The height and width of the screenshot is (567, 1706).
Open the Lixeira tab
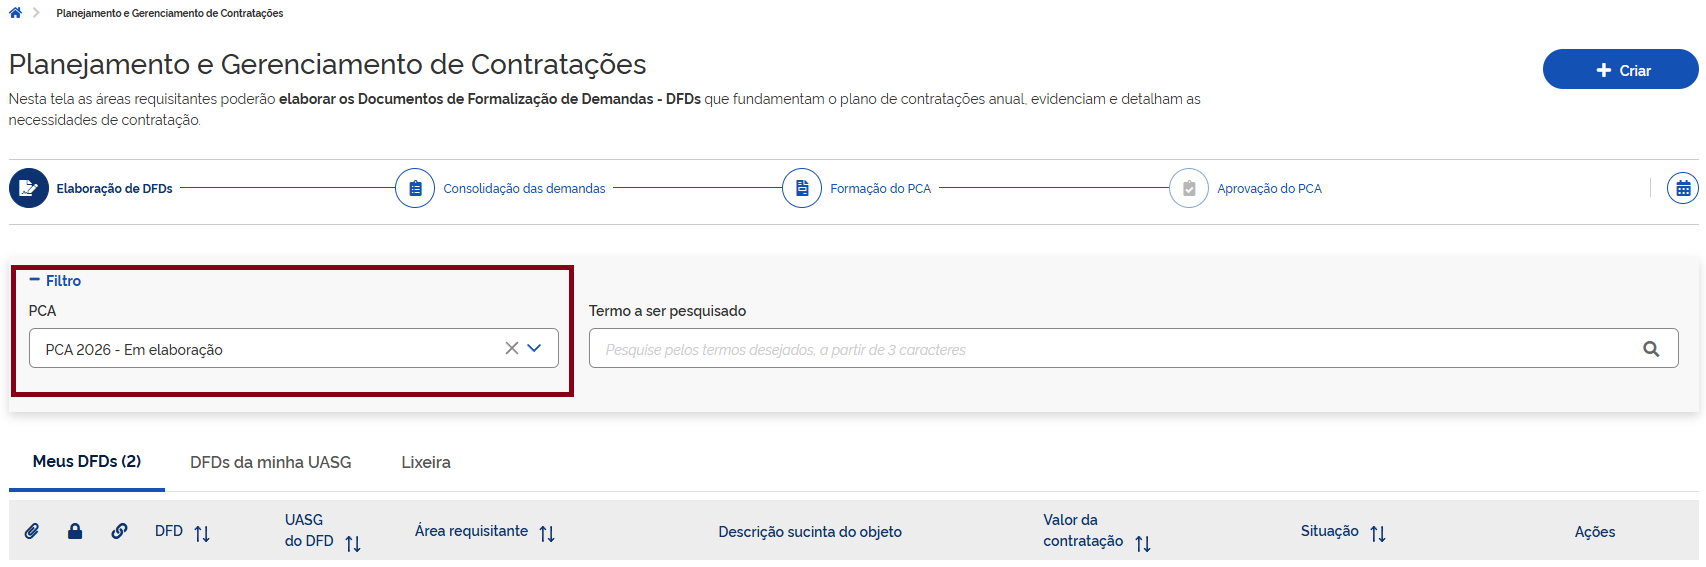pyautogui.click(x=426, y=462)
